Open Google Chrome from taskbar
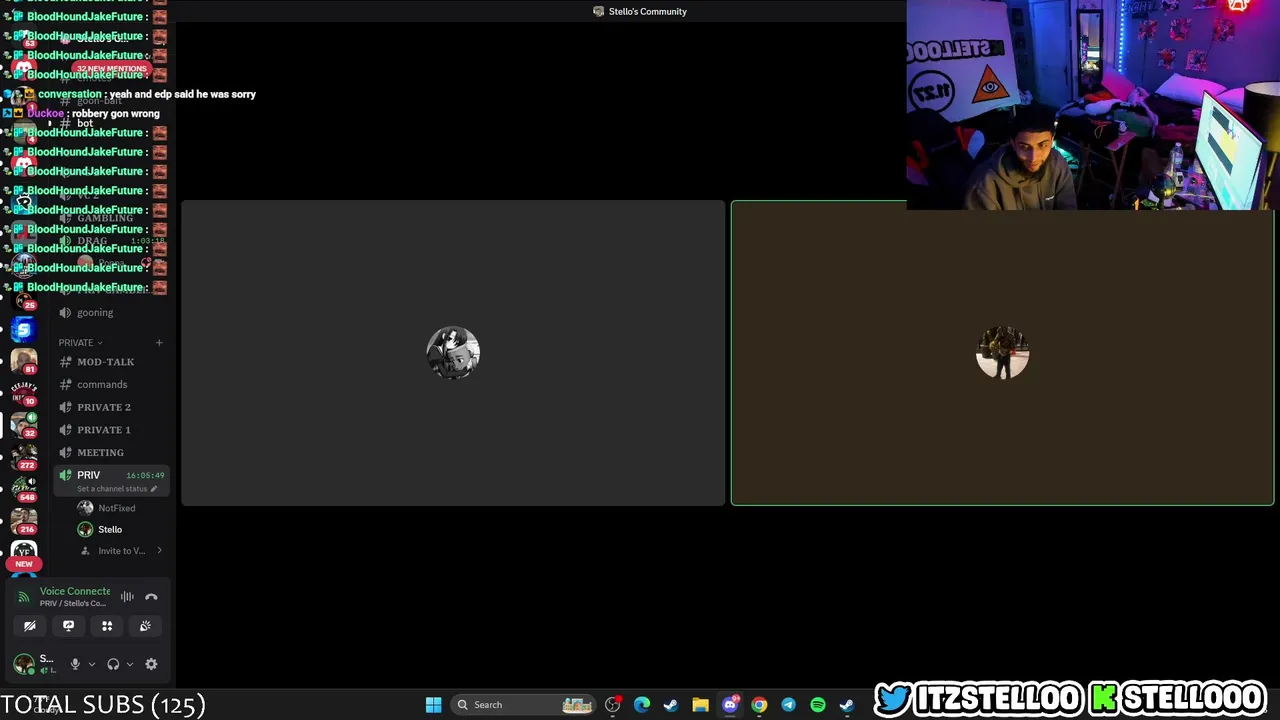This screenshot has height=720, width=1280. point(759,705)
